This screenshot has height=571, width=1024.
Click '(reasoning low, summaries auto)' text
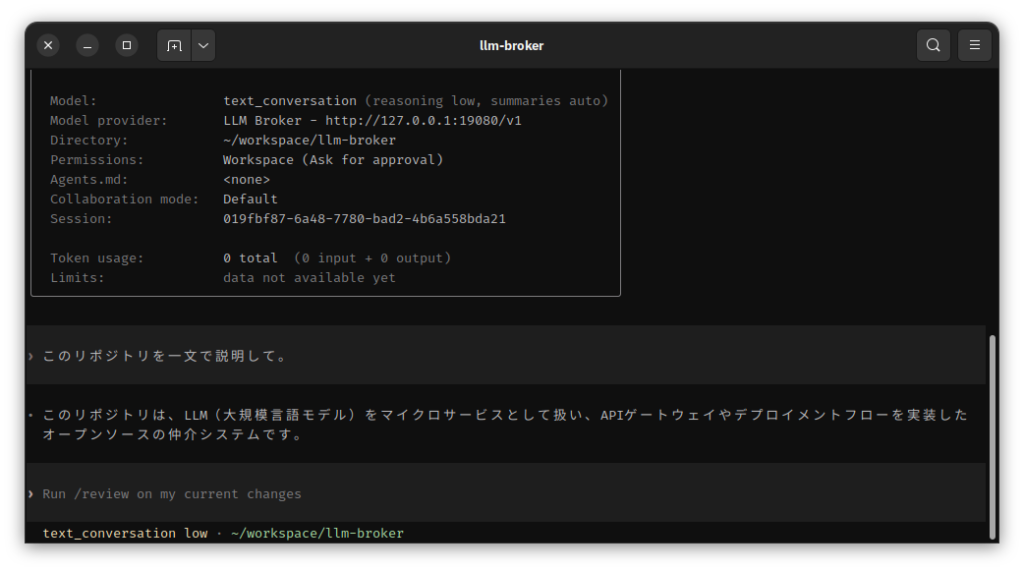pos(487,101)
